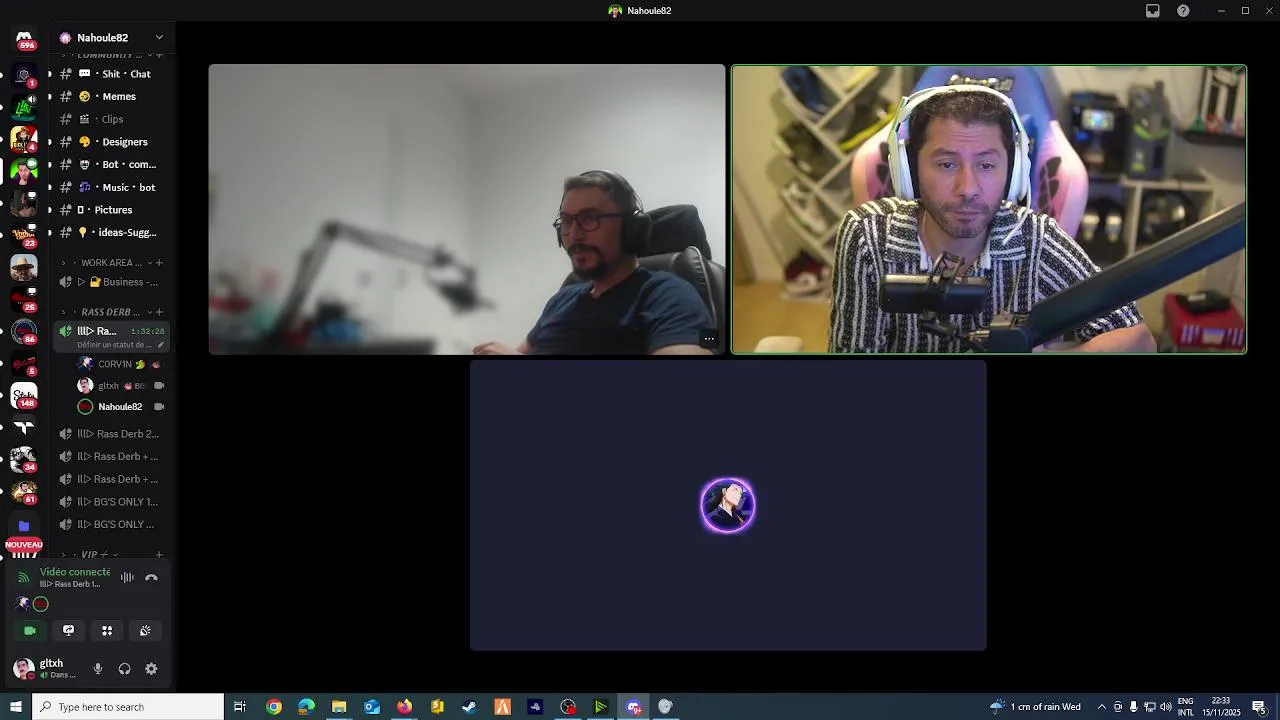Join the Business voice channel
This screenshot has width=1280, height=720.
pyautogui.click(x=112, y=282)
